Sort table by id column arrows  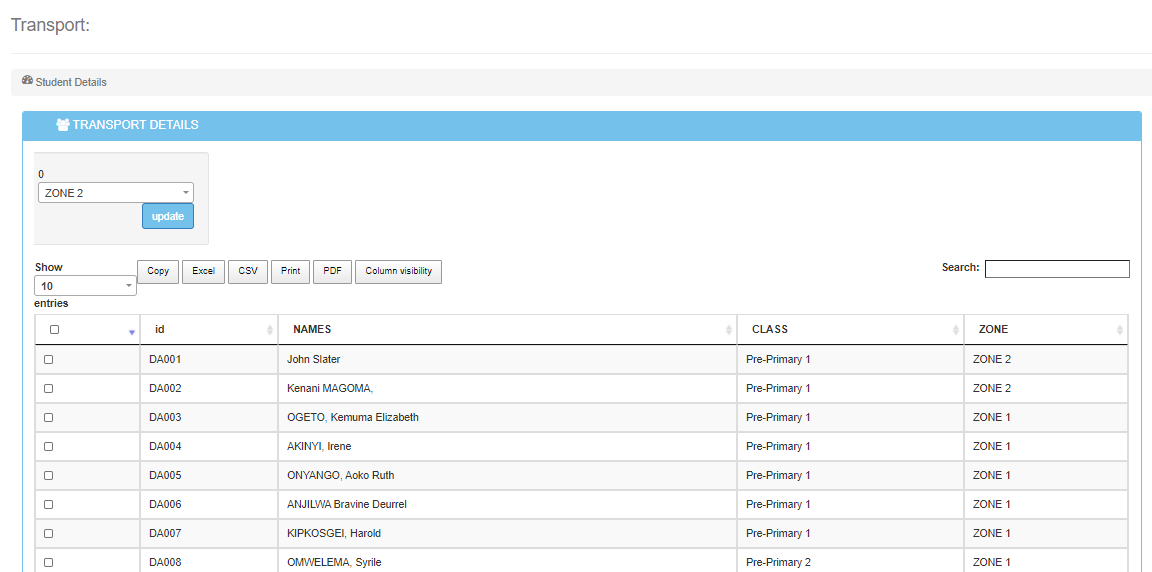tap(270, 330)
